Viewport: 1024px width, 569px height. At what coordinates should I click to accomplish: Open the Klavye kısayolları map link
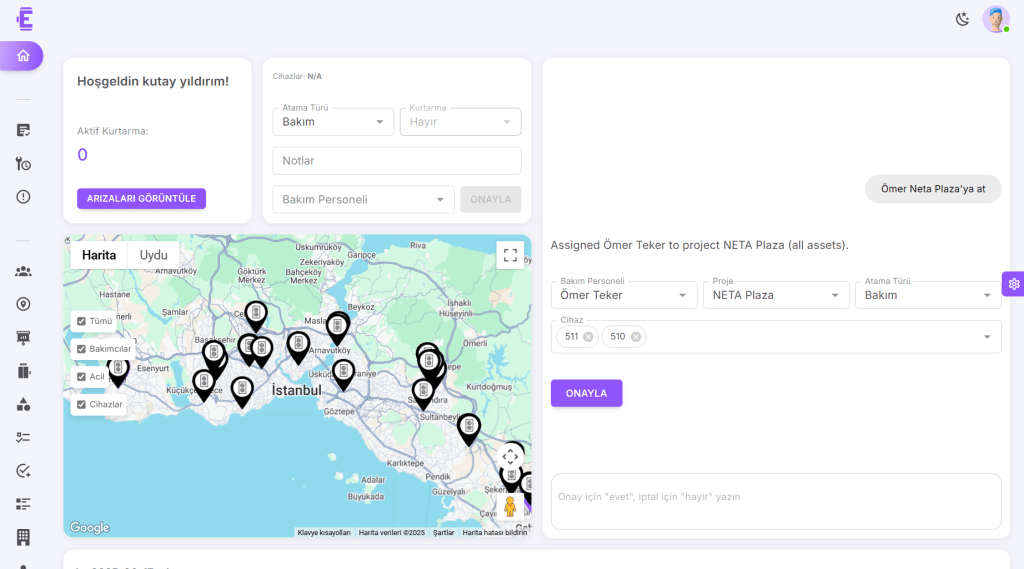pos(324,532)
